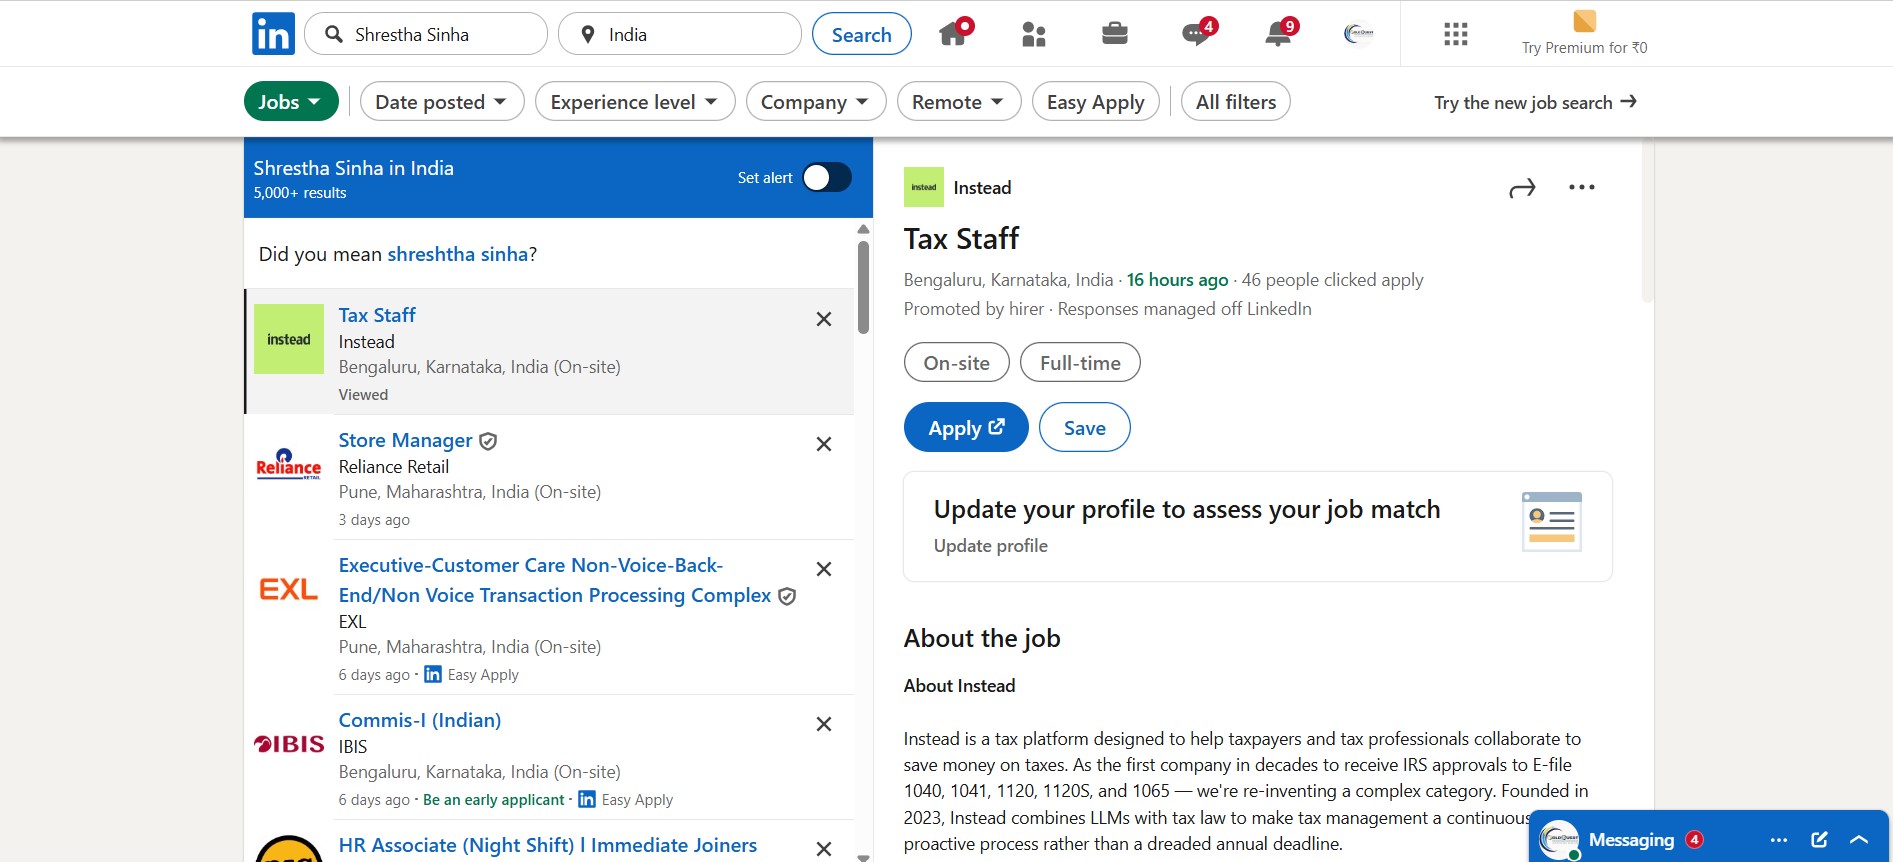The image size is (1893, 862).
Task: Click the IBIS company logo
Action: 289,744
